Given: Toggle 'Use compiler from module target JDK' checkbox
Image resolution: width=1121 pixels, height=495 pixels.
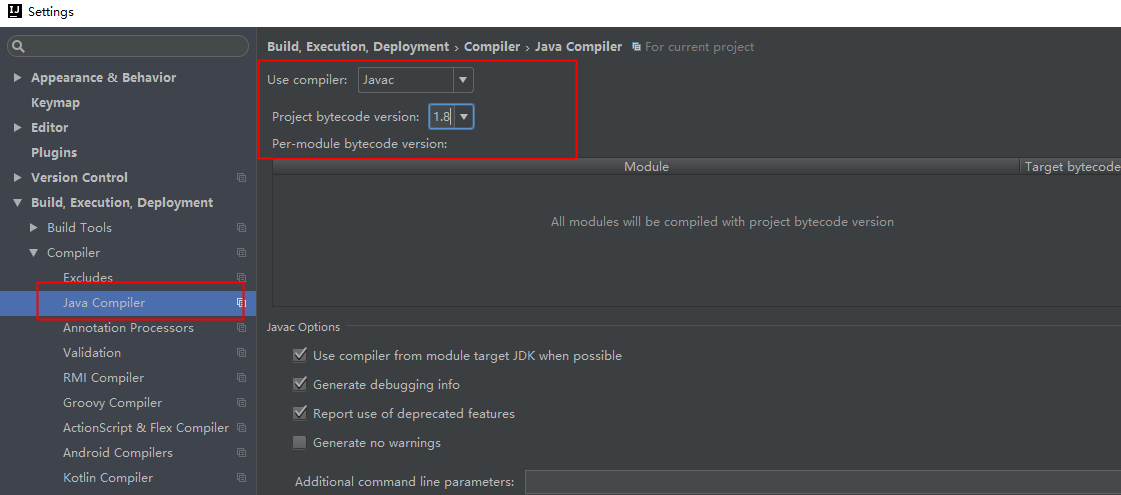Looking at the screenshot, I should (300, 355).
